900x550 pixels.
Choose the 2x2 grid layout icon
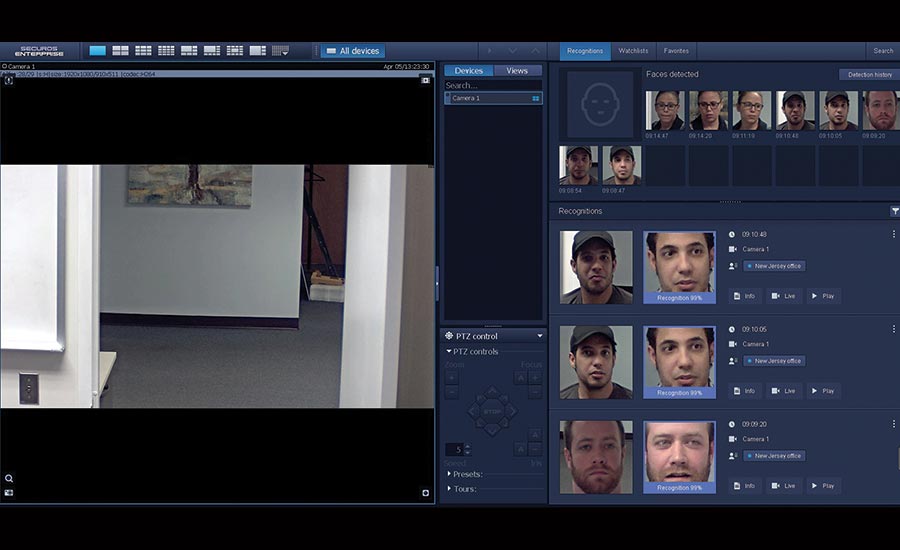120,50
